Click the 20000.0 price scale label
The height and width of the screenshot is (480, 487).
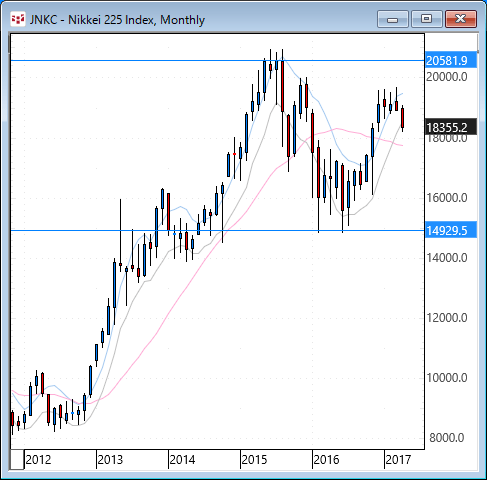click(x=447, y=77)
